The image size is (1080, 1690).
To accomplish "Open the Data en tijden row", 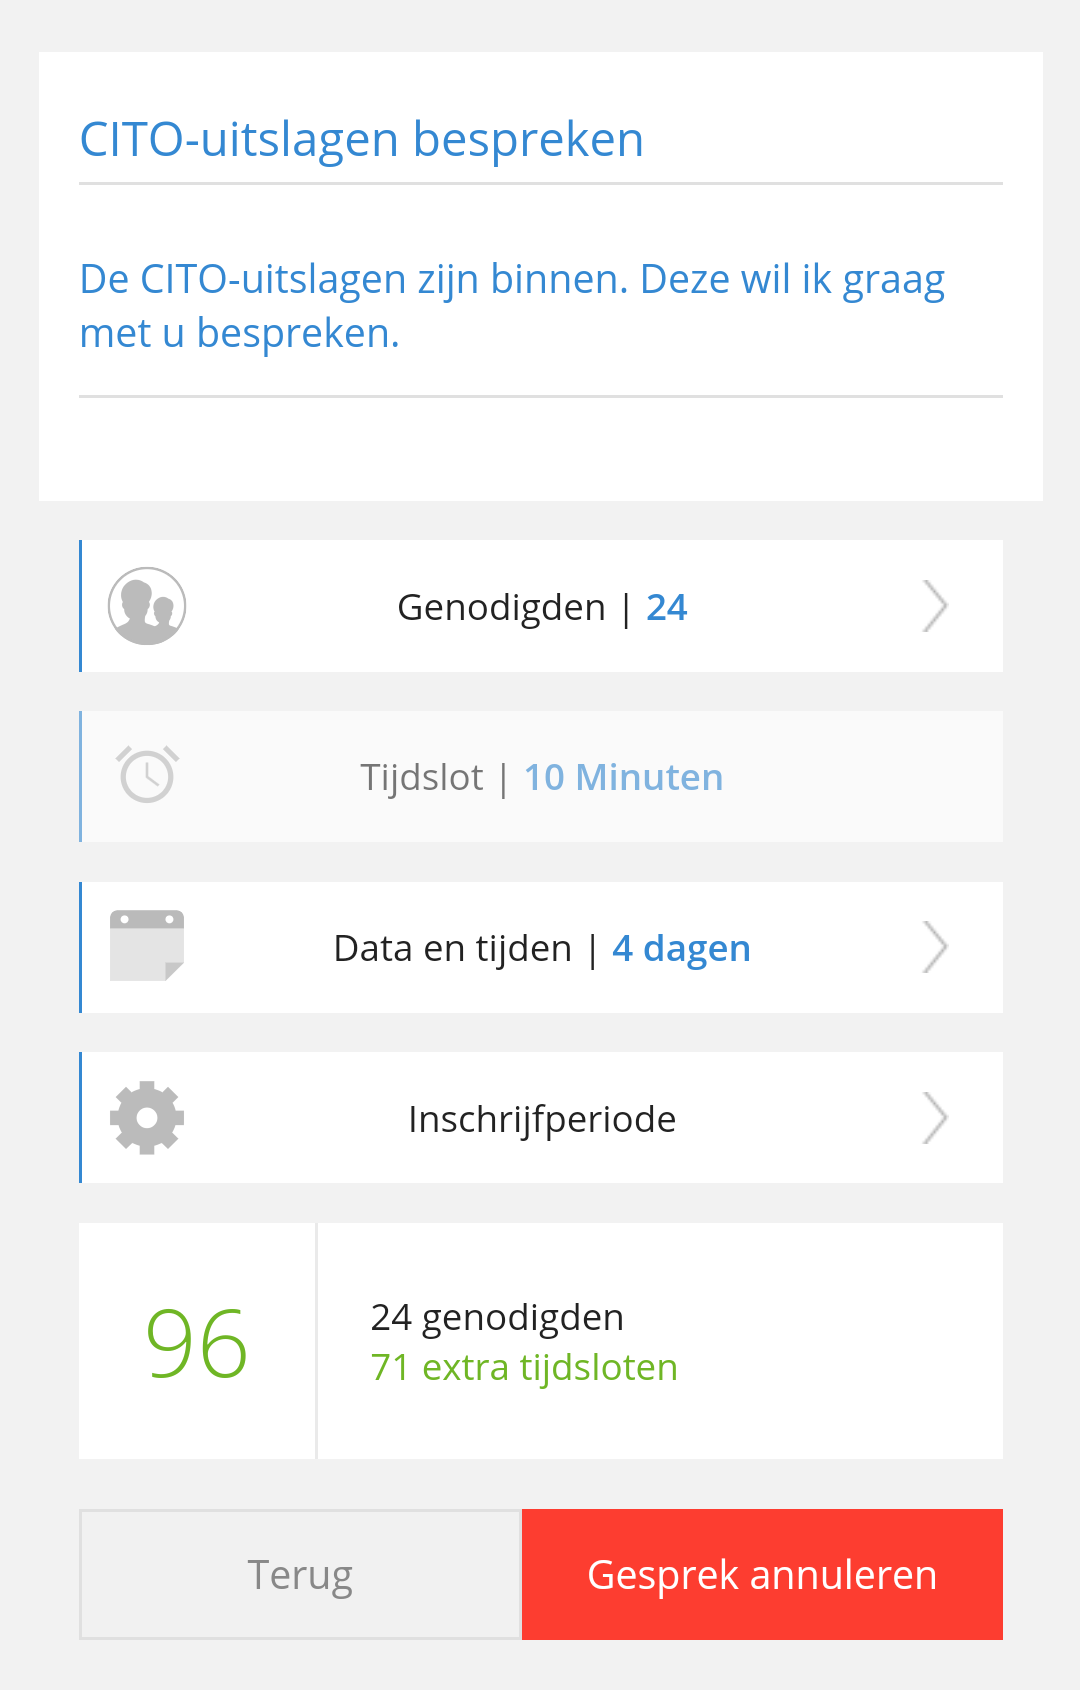I will pyautogui.click(x=541, y=947).
